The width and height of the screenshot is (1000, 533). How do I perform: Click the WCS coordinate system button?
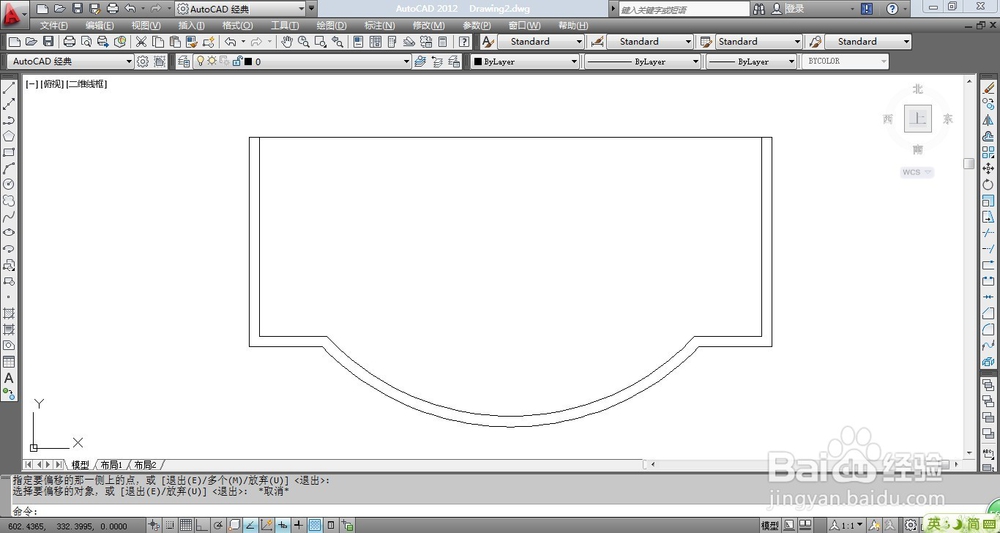pos(917,172)
